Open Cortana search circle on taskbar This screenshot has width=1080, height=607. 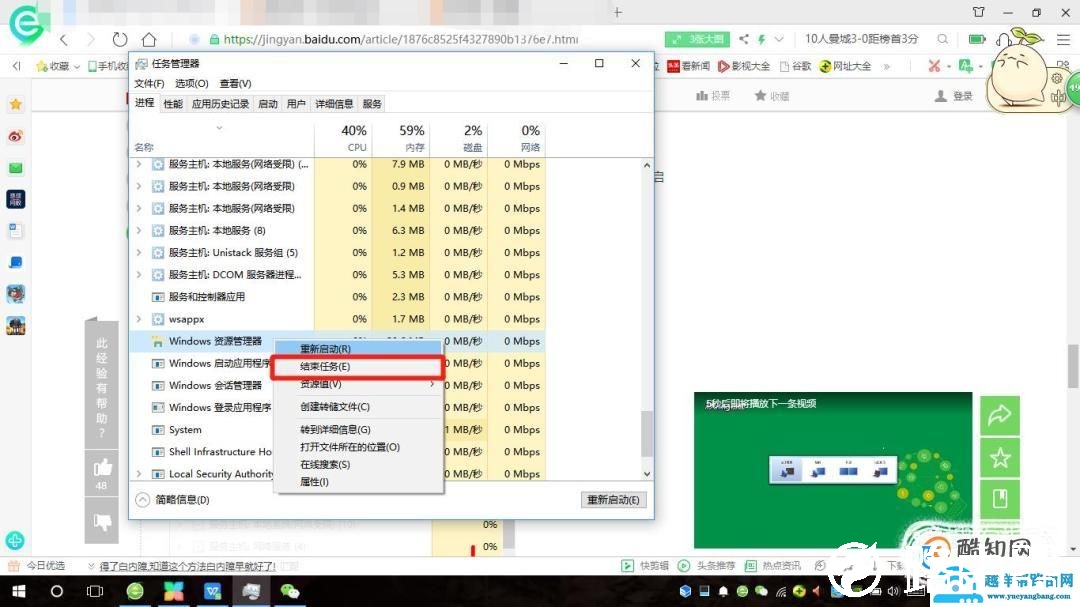point(56,591)
